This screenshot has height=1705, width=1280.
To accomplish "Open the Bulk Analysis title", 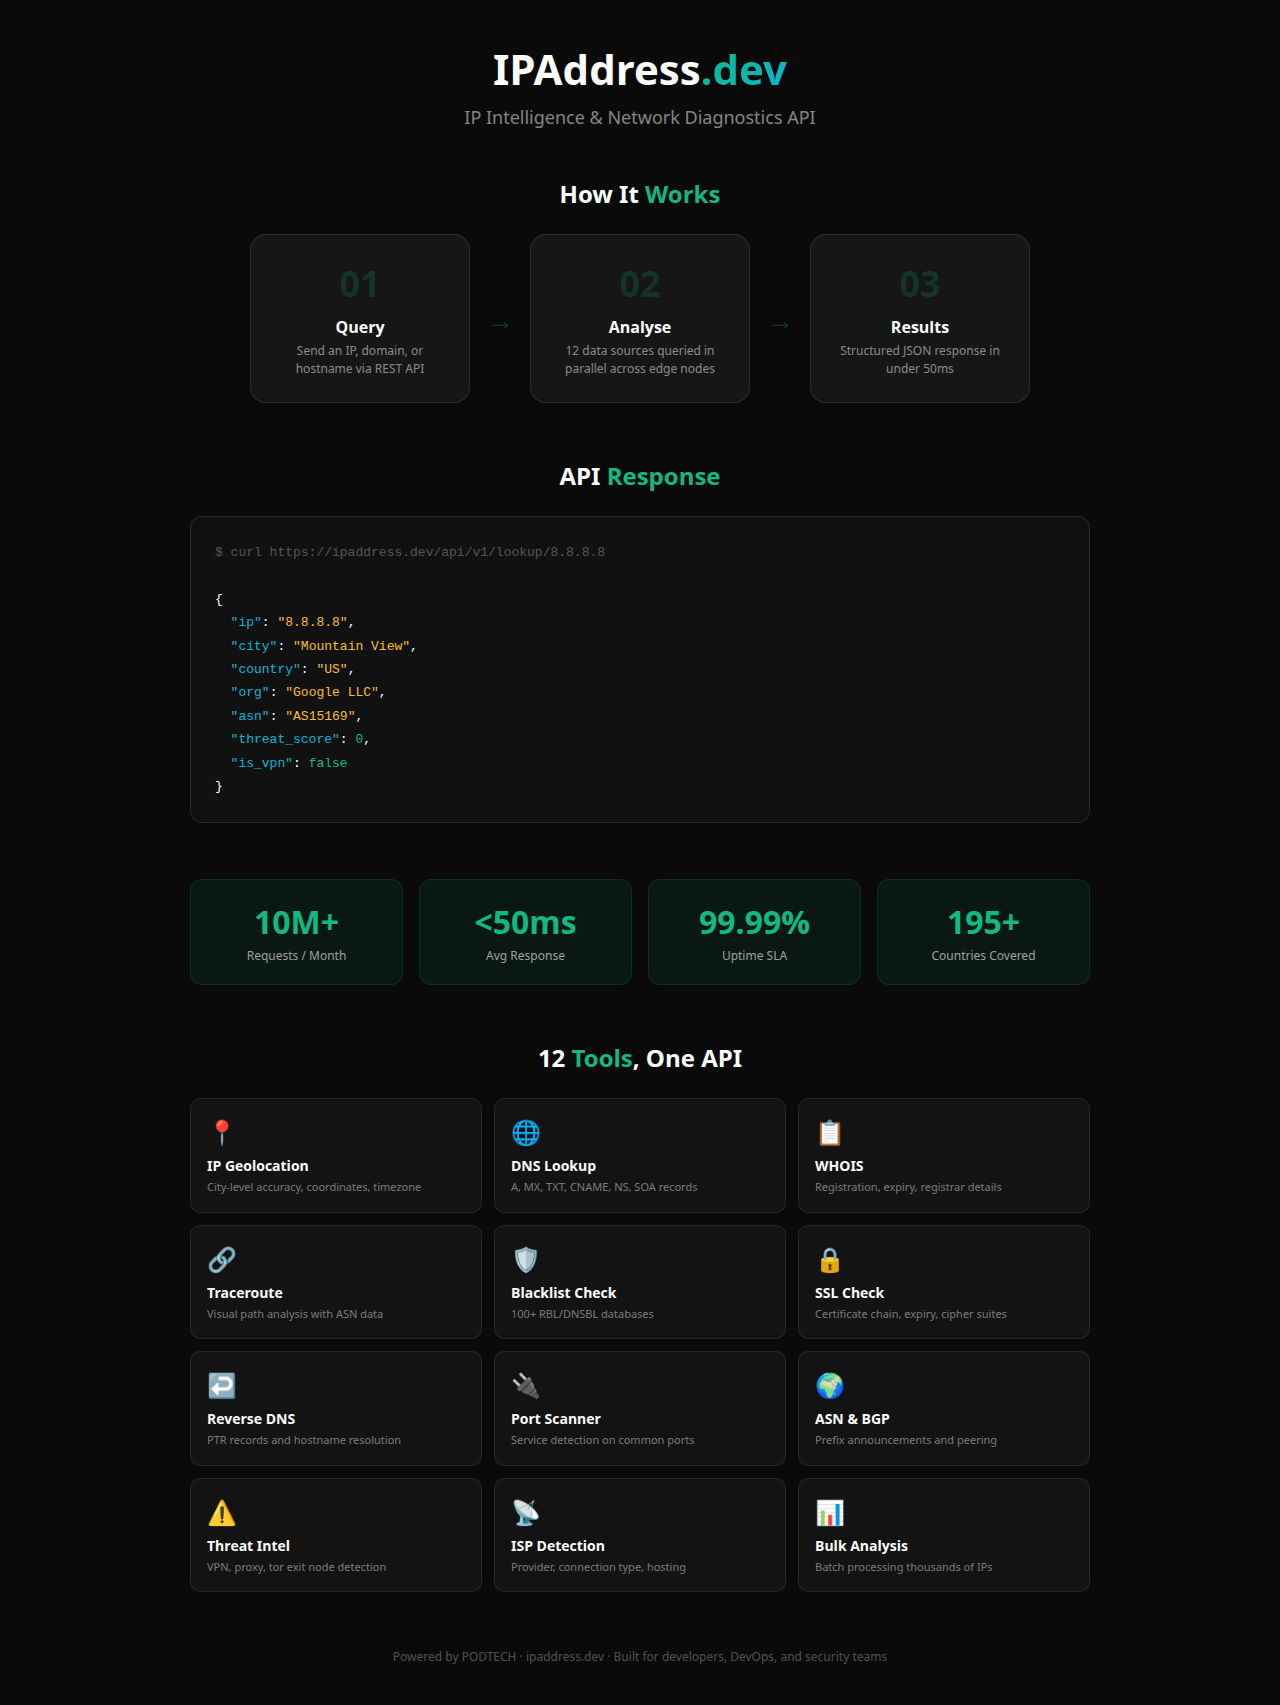I will pyautogui.click(x=861, y=1546).
